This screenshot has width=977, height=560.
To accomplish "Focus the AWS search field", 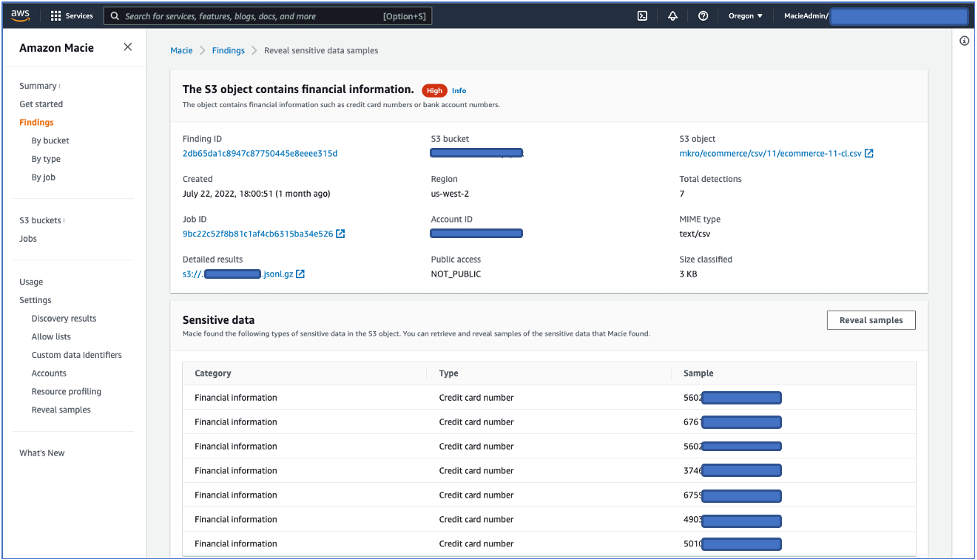I will pyautogui.click(x=268, y=16).
